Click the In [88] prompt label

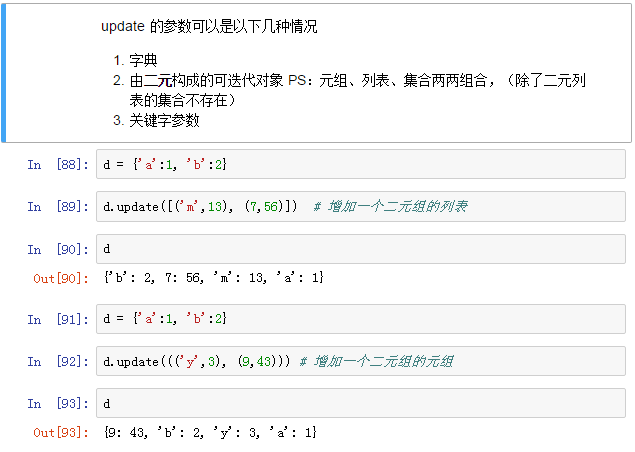(x=56, y=164)
